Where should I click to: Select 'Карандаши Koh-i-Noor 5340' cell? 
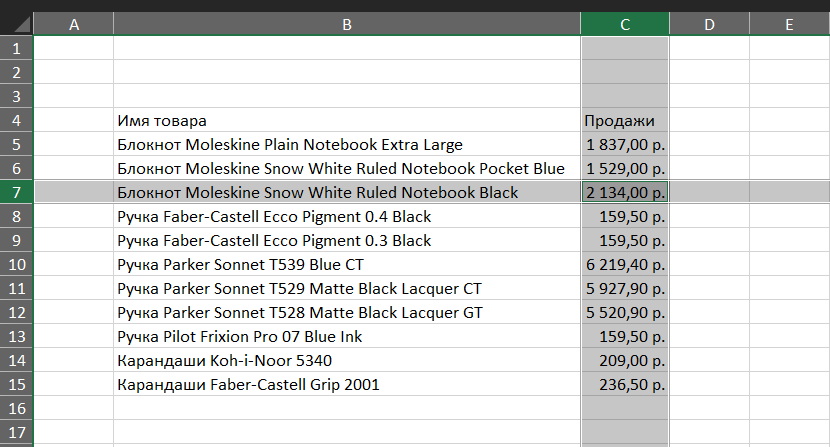(x=347, y=360)
